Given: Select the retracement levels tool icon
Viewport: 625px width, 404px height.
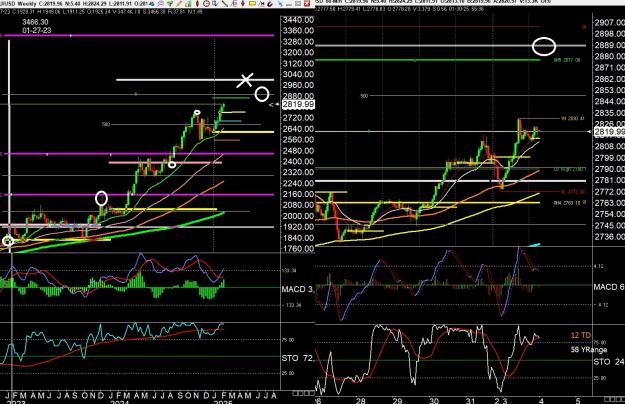Looking at the screenshot, I should click(234, 4).
